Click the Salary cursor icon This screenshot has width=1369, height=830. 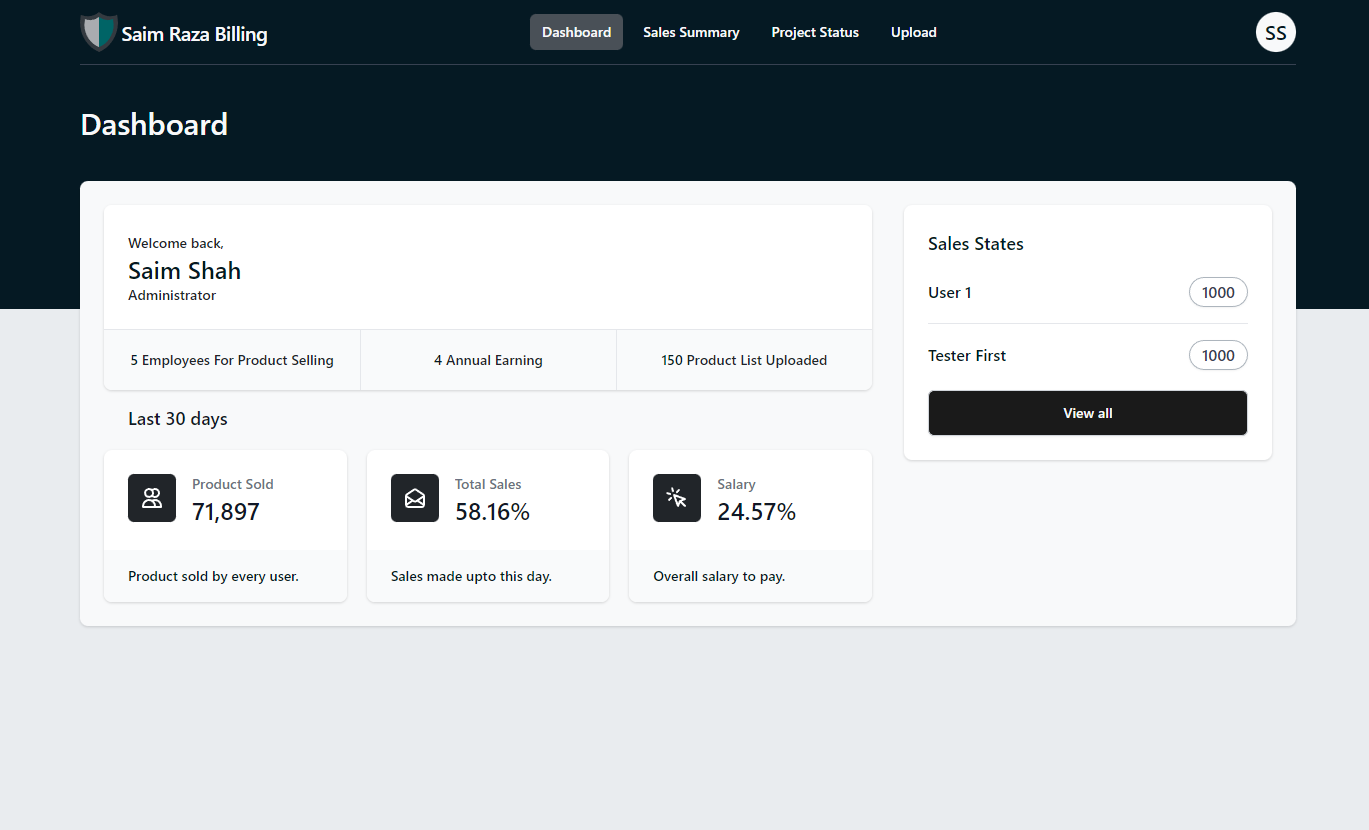pos(677,497)
